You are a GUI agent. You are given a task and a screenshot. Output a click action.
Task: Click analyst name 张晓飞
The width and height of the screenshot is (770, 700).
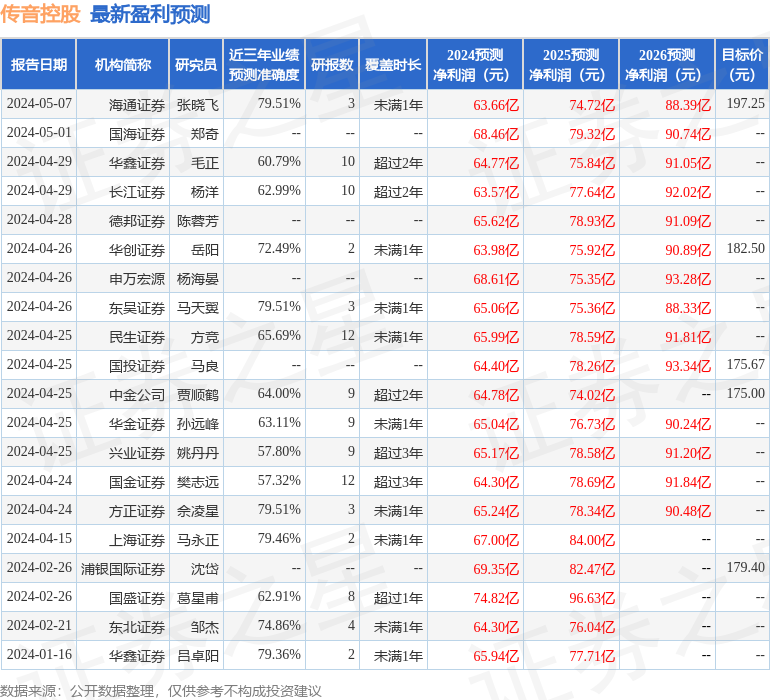point(197,105)
